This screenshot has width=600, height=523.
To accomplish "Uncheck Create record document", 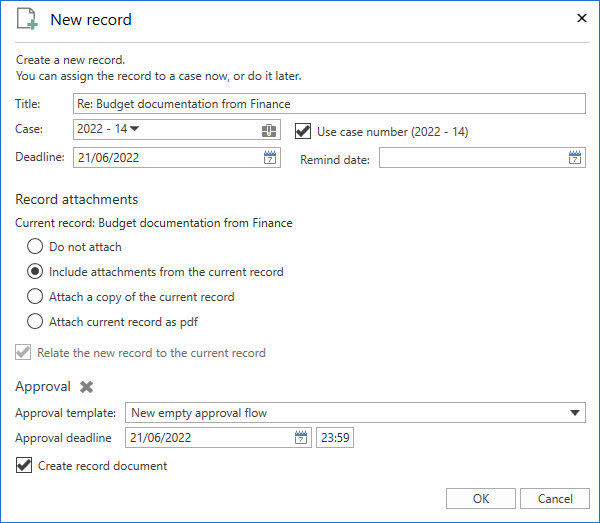I will pos(25,465).
